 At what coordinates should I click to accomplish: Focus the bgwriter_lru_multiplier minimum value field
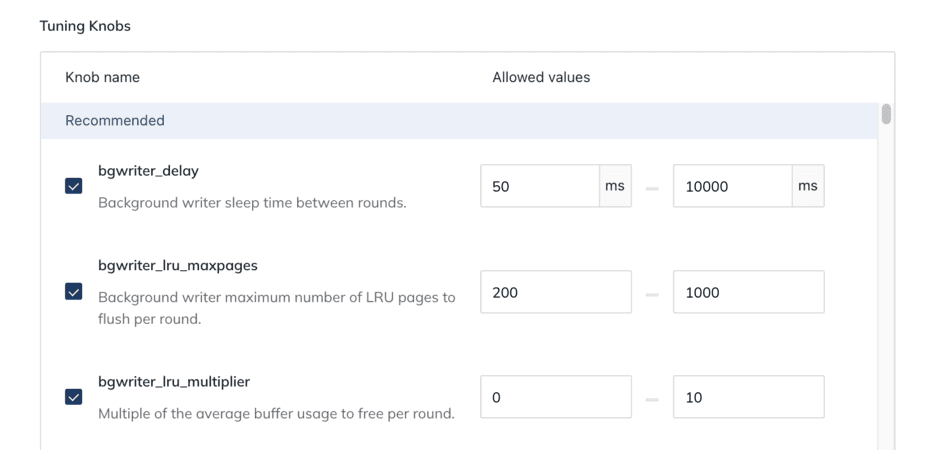click(555, 397)
